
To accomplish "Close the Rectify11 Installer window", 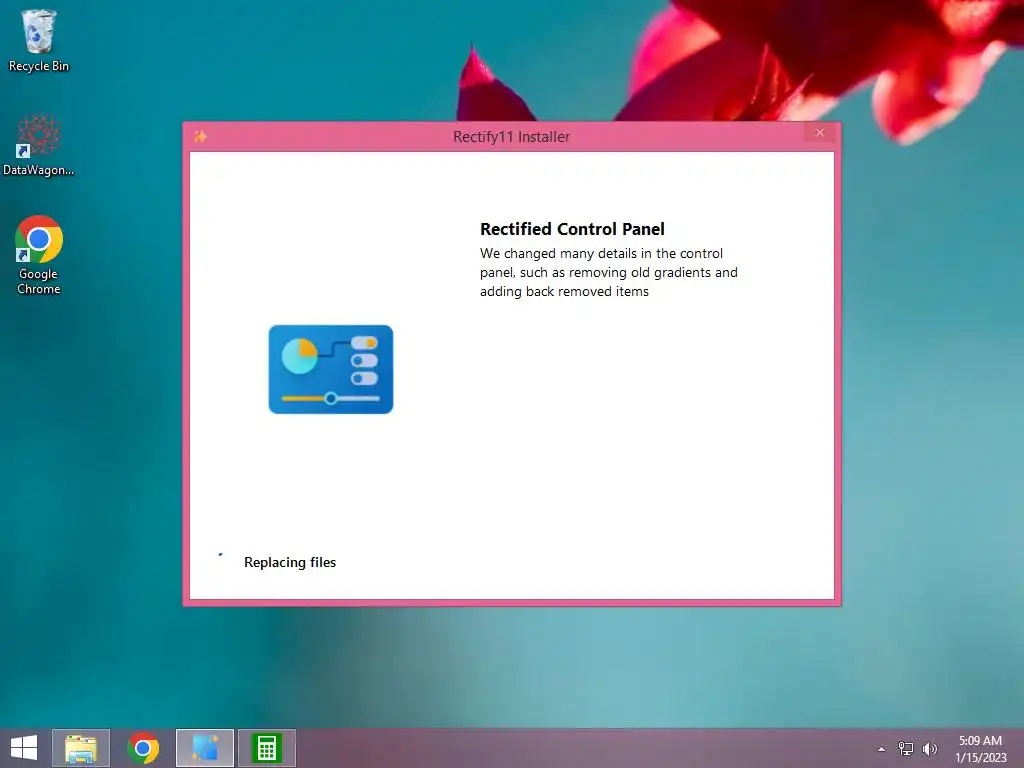I will pyautogui.click(x=820, y=133).
